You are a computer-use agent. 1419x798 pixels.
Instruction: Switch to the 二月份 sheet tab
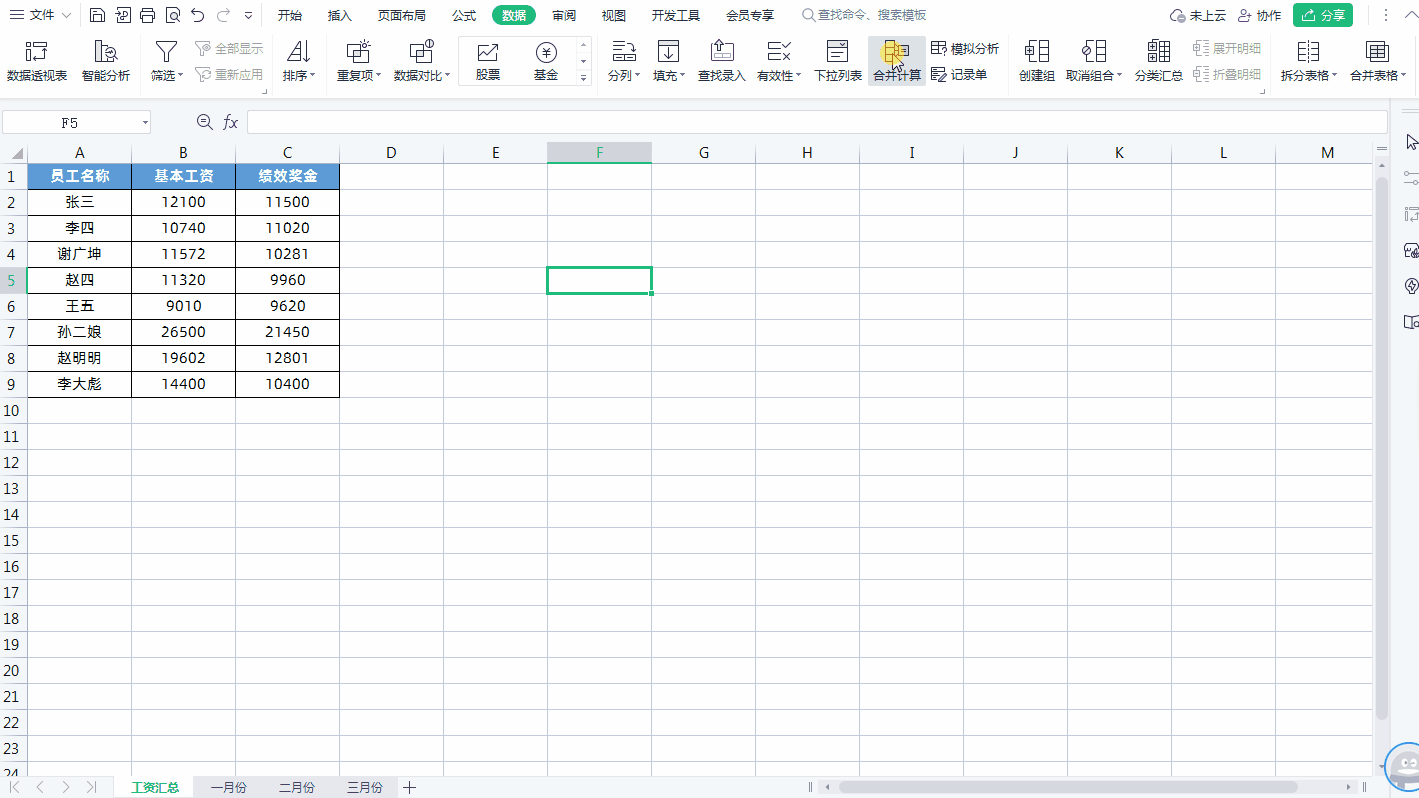[296, 788]
